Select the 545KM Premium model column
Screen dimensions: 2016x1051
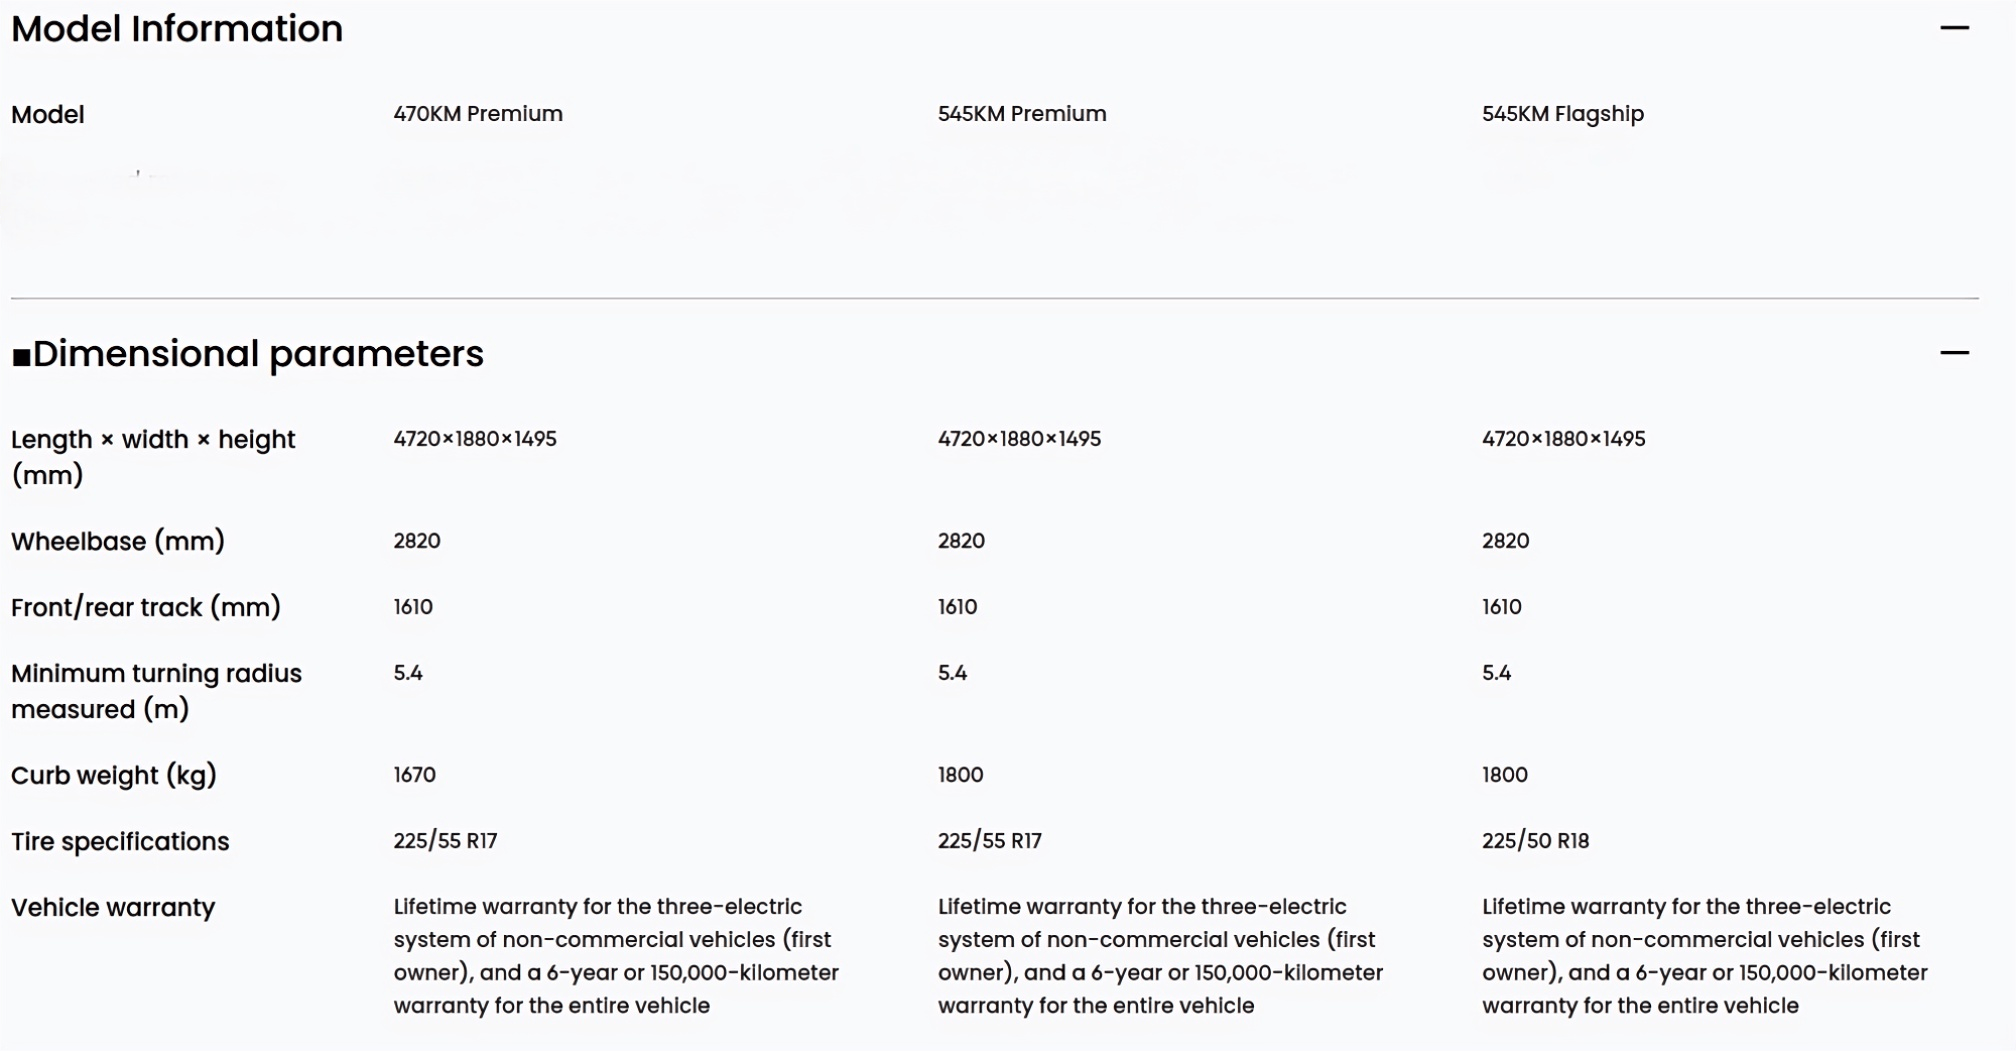point(1022,114)
